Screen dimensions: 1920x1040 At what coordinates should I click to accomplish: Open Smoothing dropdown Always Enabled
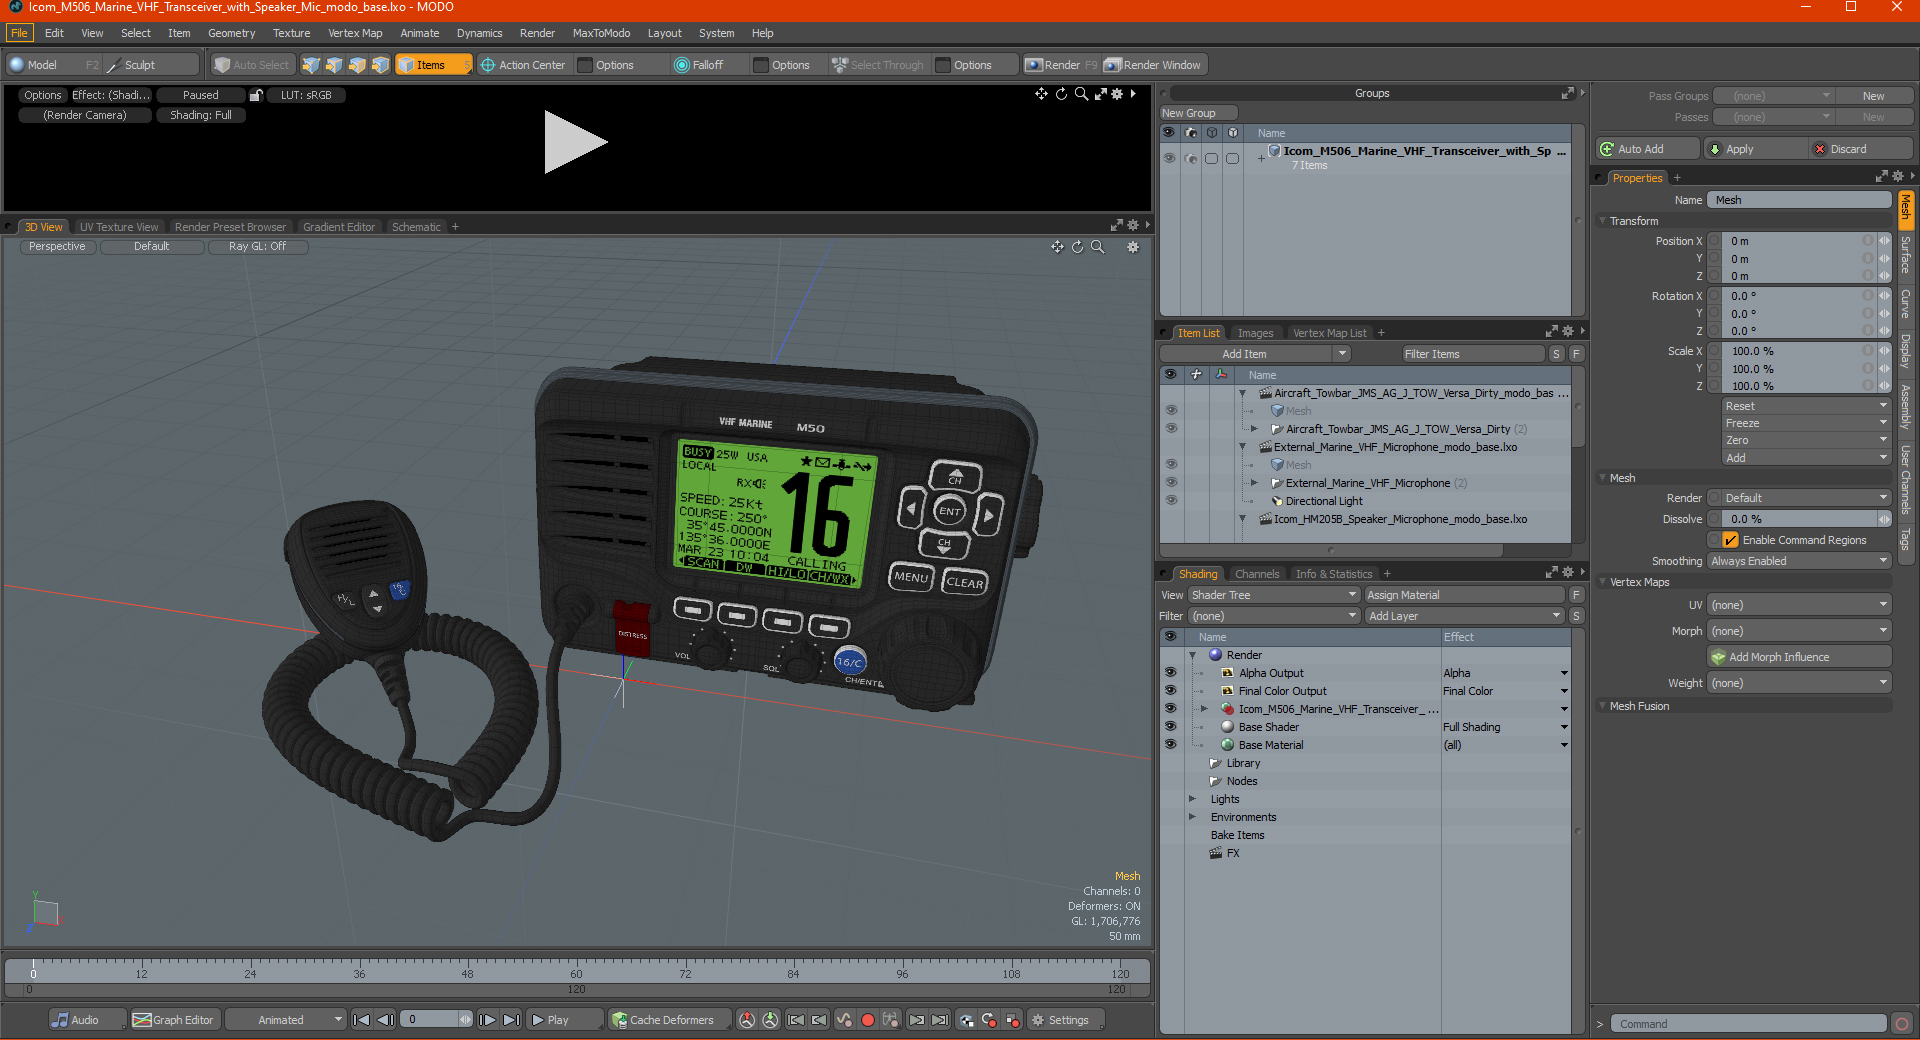(1798, 561)
